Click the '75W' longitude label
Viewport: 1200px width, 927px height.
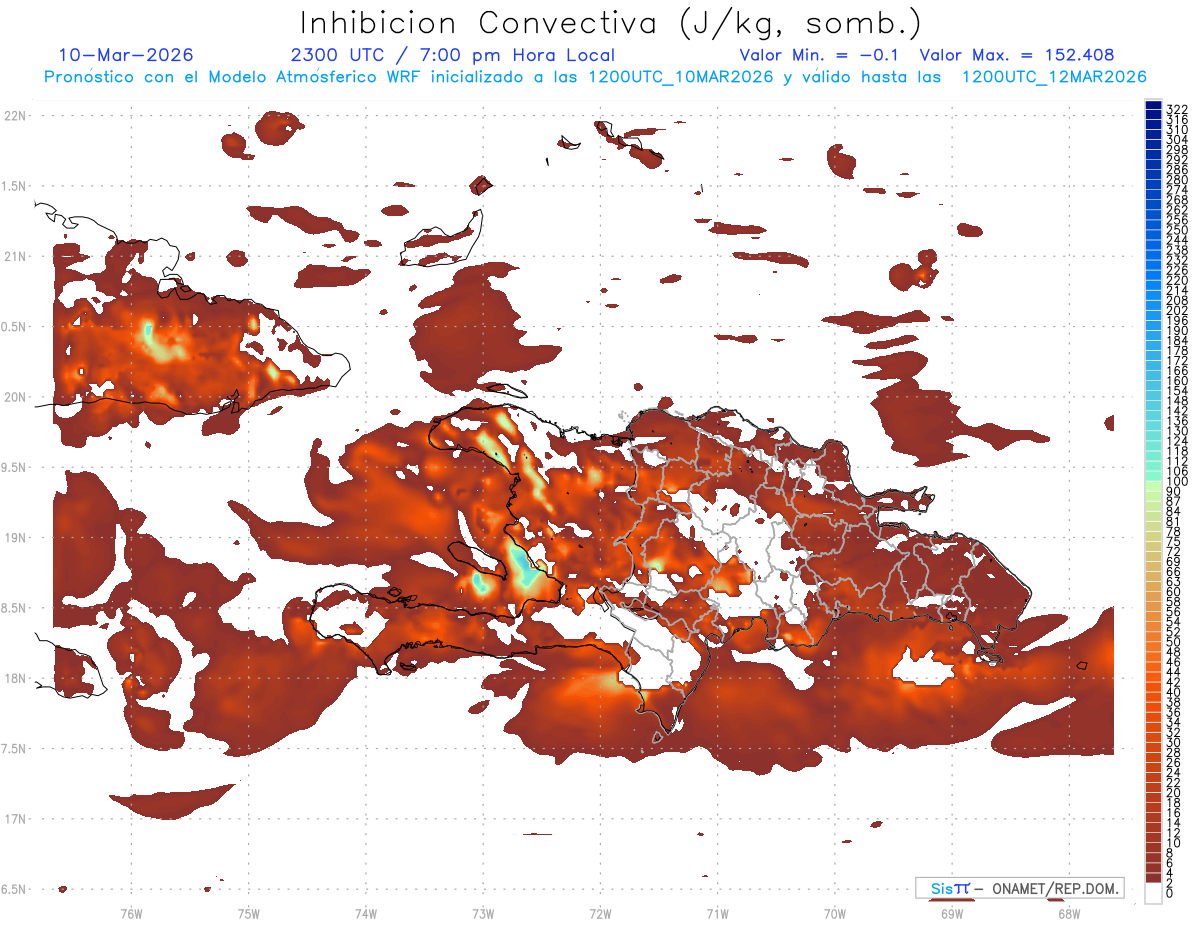(x=249, y=913)
